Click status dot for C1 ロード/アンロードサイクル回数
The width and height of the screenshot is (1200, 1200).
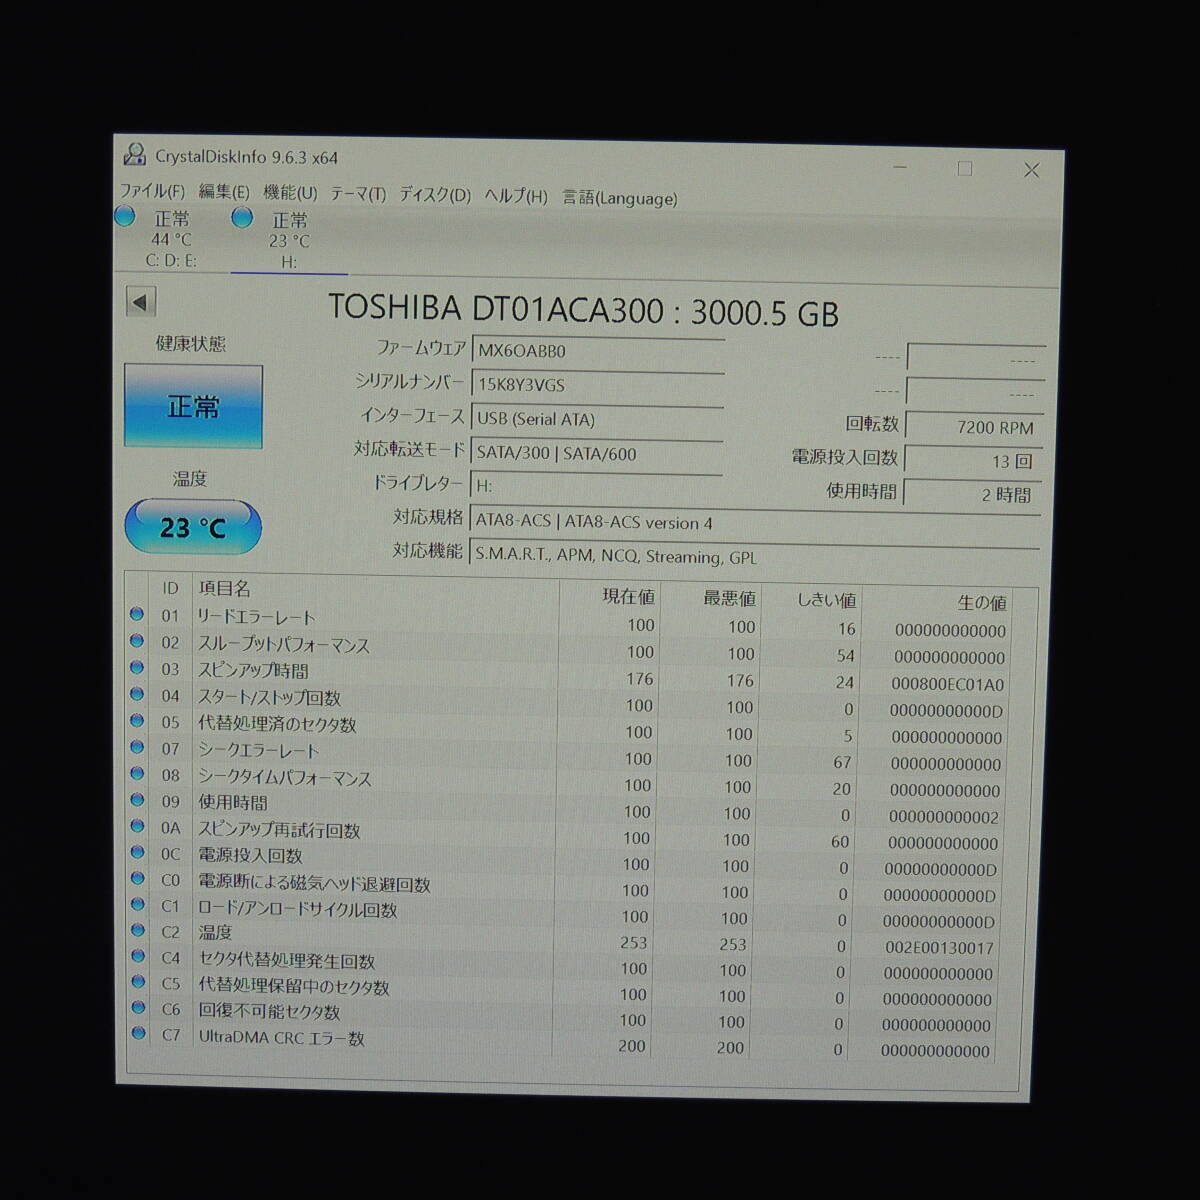pyautogui.click(x=137, y=904)
